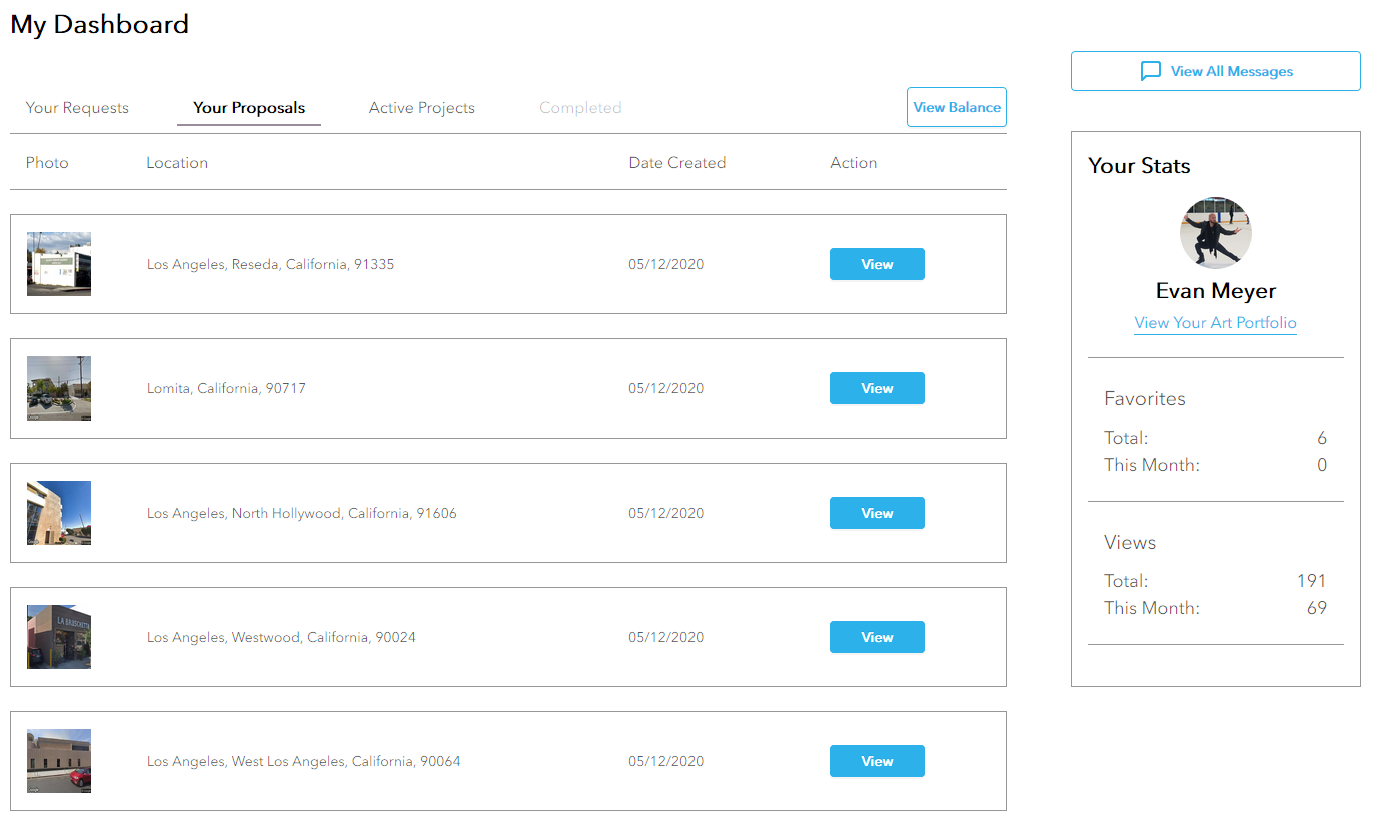This screenshot has width=1380, height=830.
Task: Switch to Your Requests tab
Action: tap(77, 108)
